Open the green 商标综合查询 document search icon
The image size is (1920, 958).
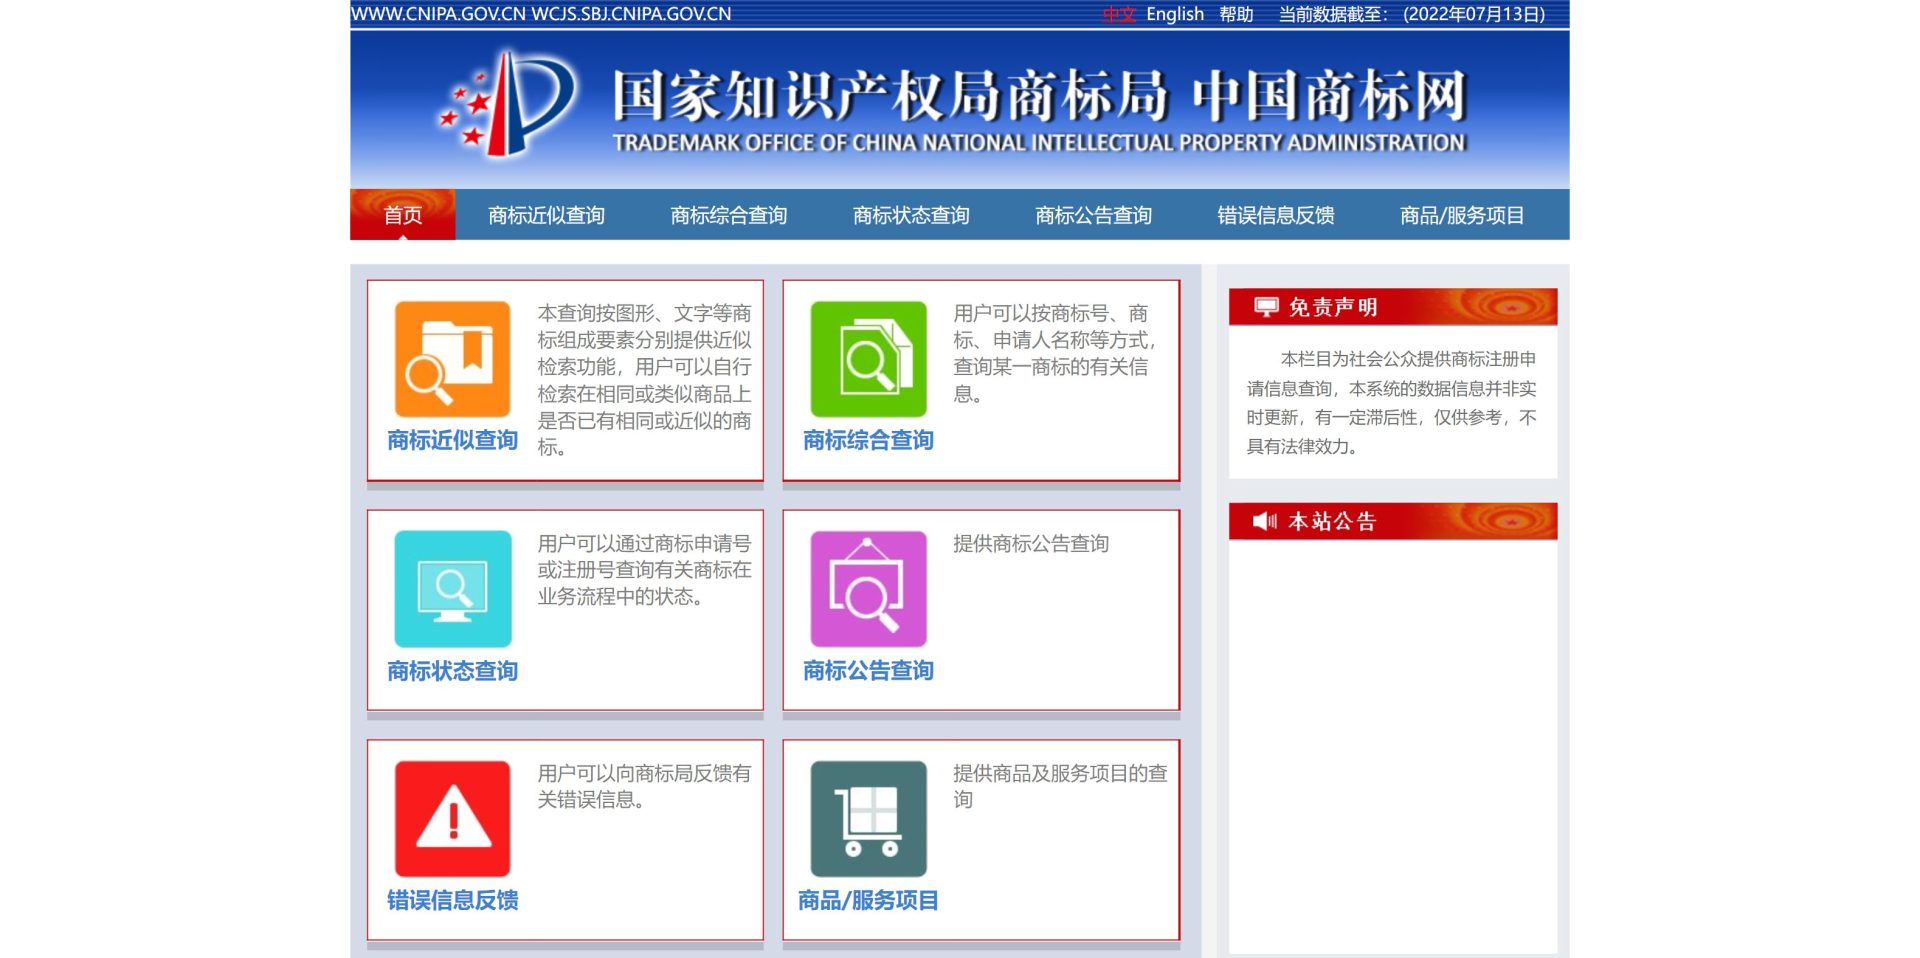[868, 359]
